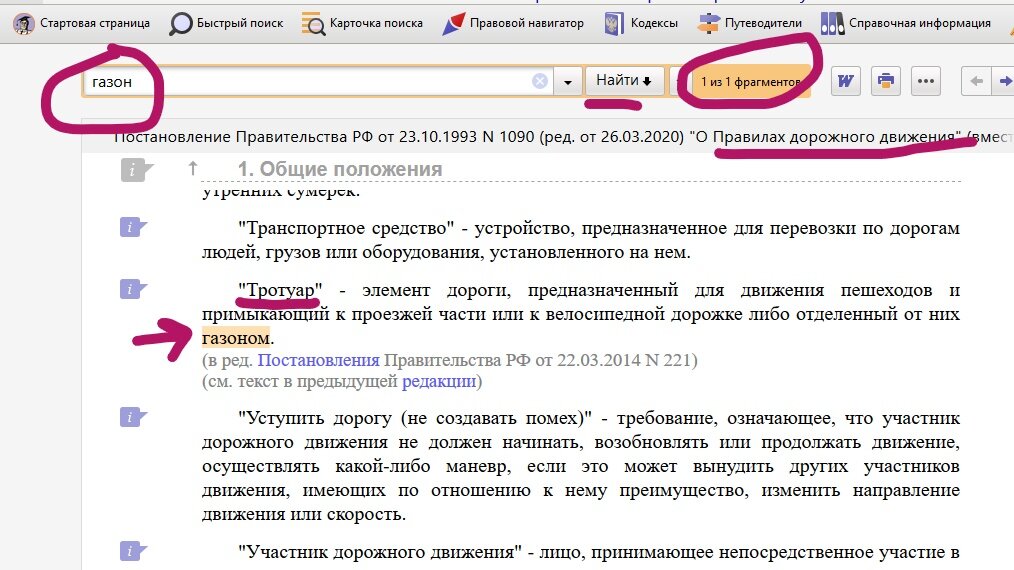Click the info icon beside Уступить дорогу paragraph

click(x=133, y=417)
